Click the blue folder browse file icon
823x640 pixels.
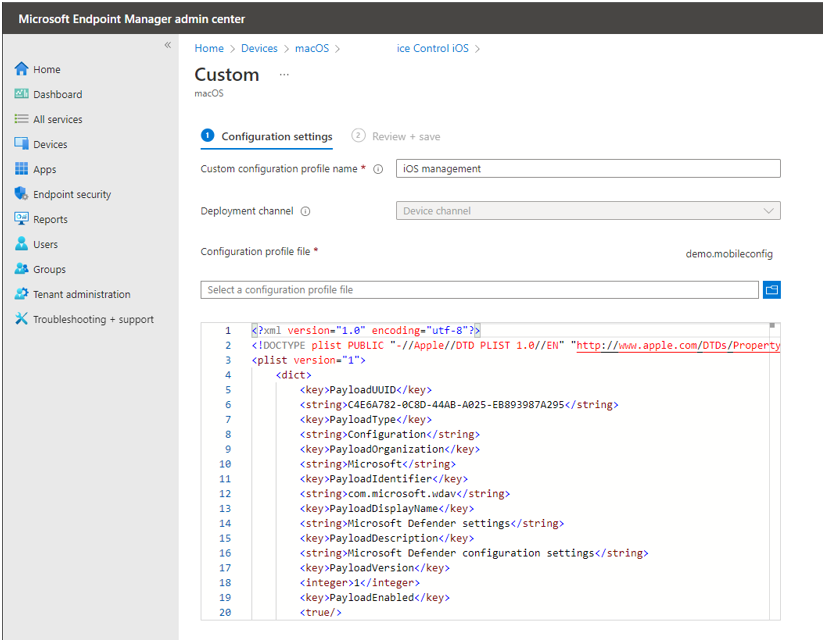coord(771,290)
